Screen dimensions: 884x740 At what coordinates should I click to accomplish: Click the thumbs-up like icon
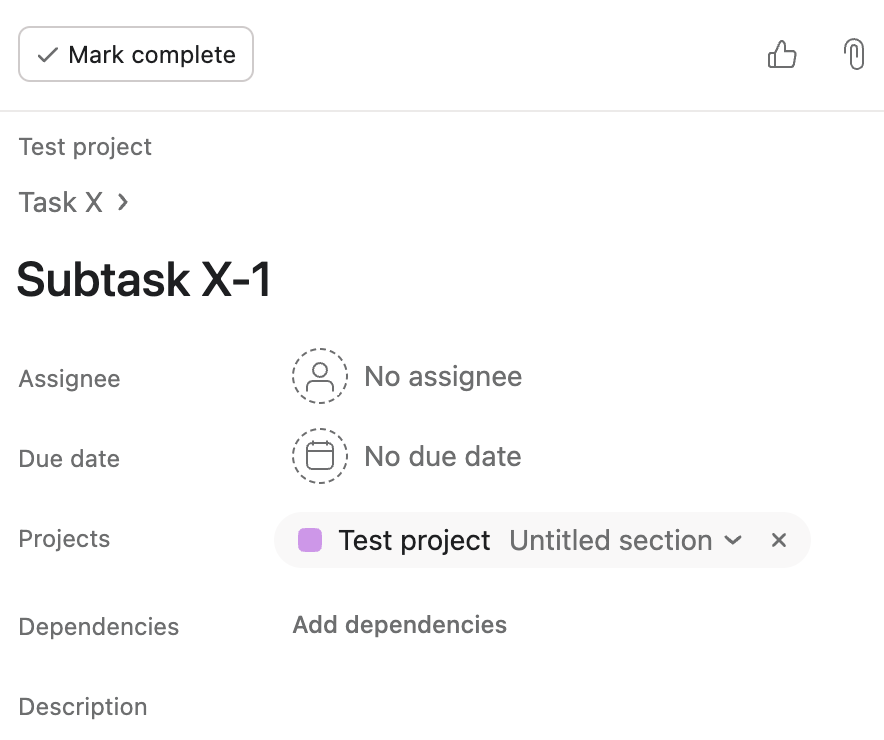pyautogui.click(x=781, y=54)
